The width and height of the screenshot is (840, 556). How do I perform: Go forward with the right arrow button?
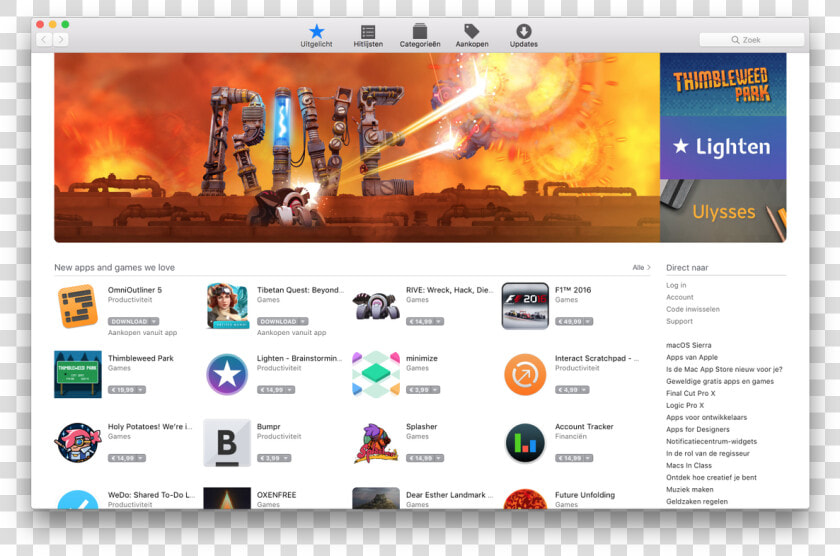click(61, 40)
